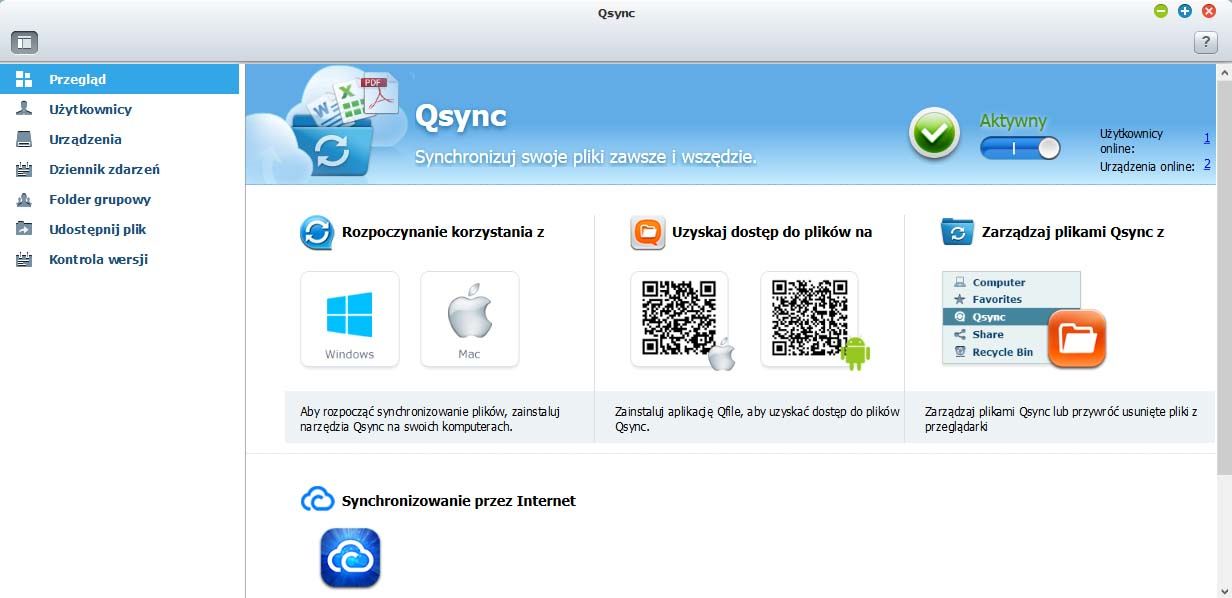The width and height of the screenshot is (1232, 598).
Task: Click the Uzyskaj dostęp do plików na heading
Action: click(772, 232)
